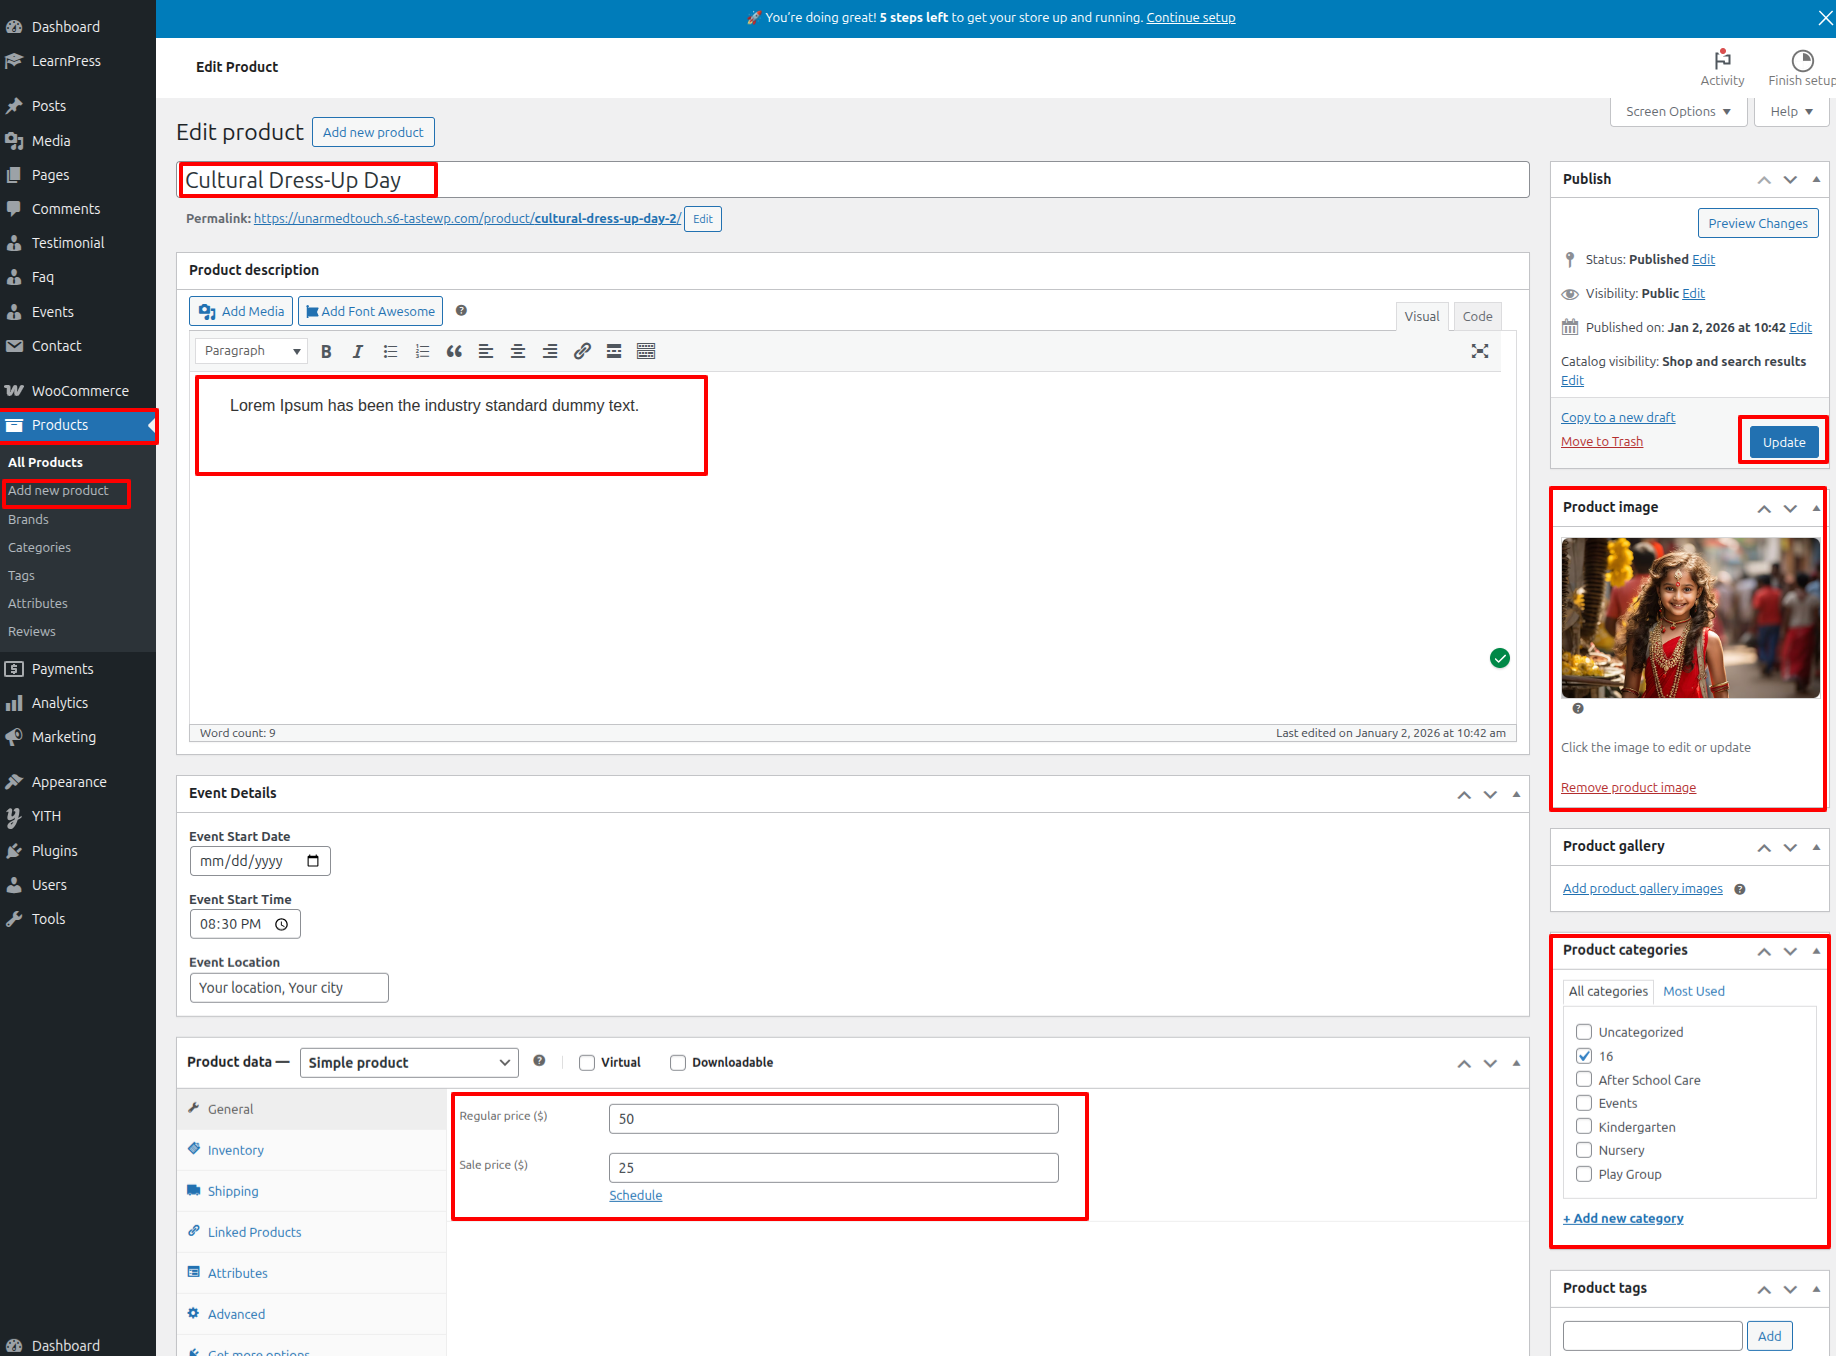This screenshot has height=1356, width=1836.
Task: Open the Inventory product data tab
Action: click(236, 1150)
